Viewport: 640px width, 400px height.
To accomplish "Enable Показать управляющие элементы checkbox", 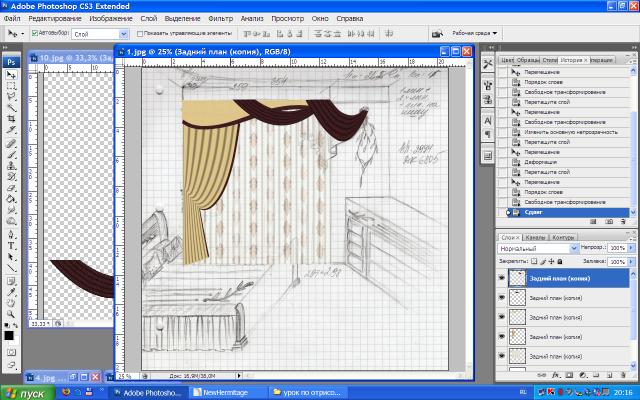I will coord(140,34).
